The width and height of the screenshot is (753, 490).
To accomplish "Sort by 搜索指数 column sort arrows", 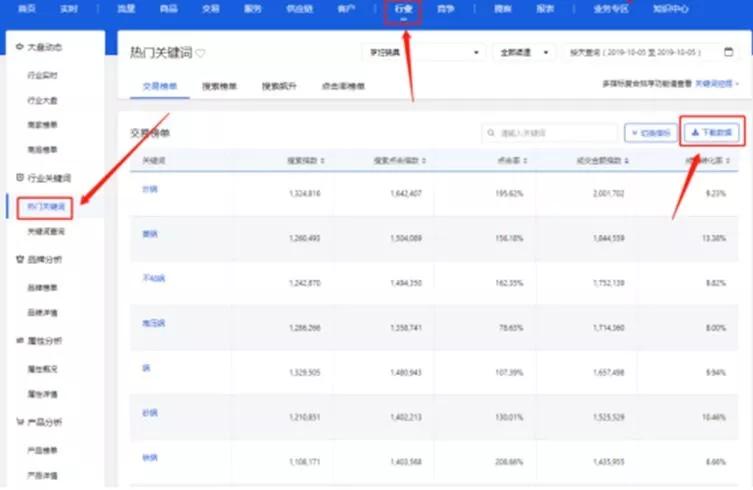I will (x=323, y=160).
